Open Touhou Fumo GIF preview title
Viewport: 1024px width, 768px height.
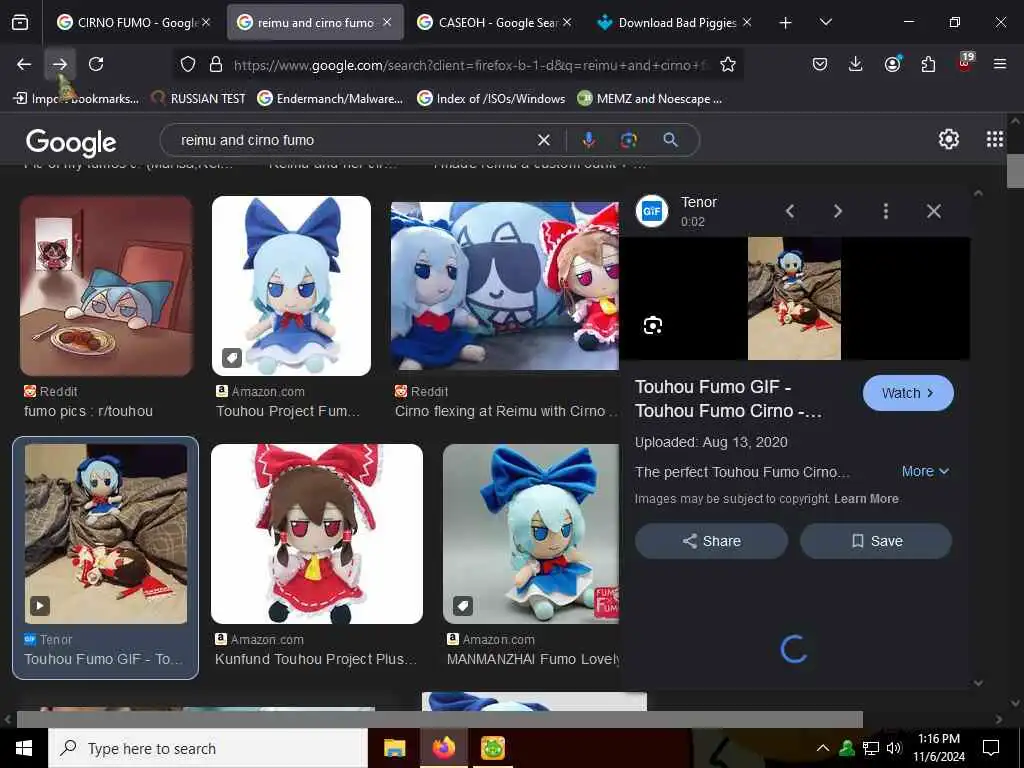pyautogui.click(x=728, y=398)
